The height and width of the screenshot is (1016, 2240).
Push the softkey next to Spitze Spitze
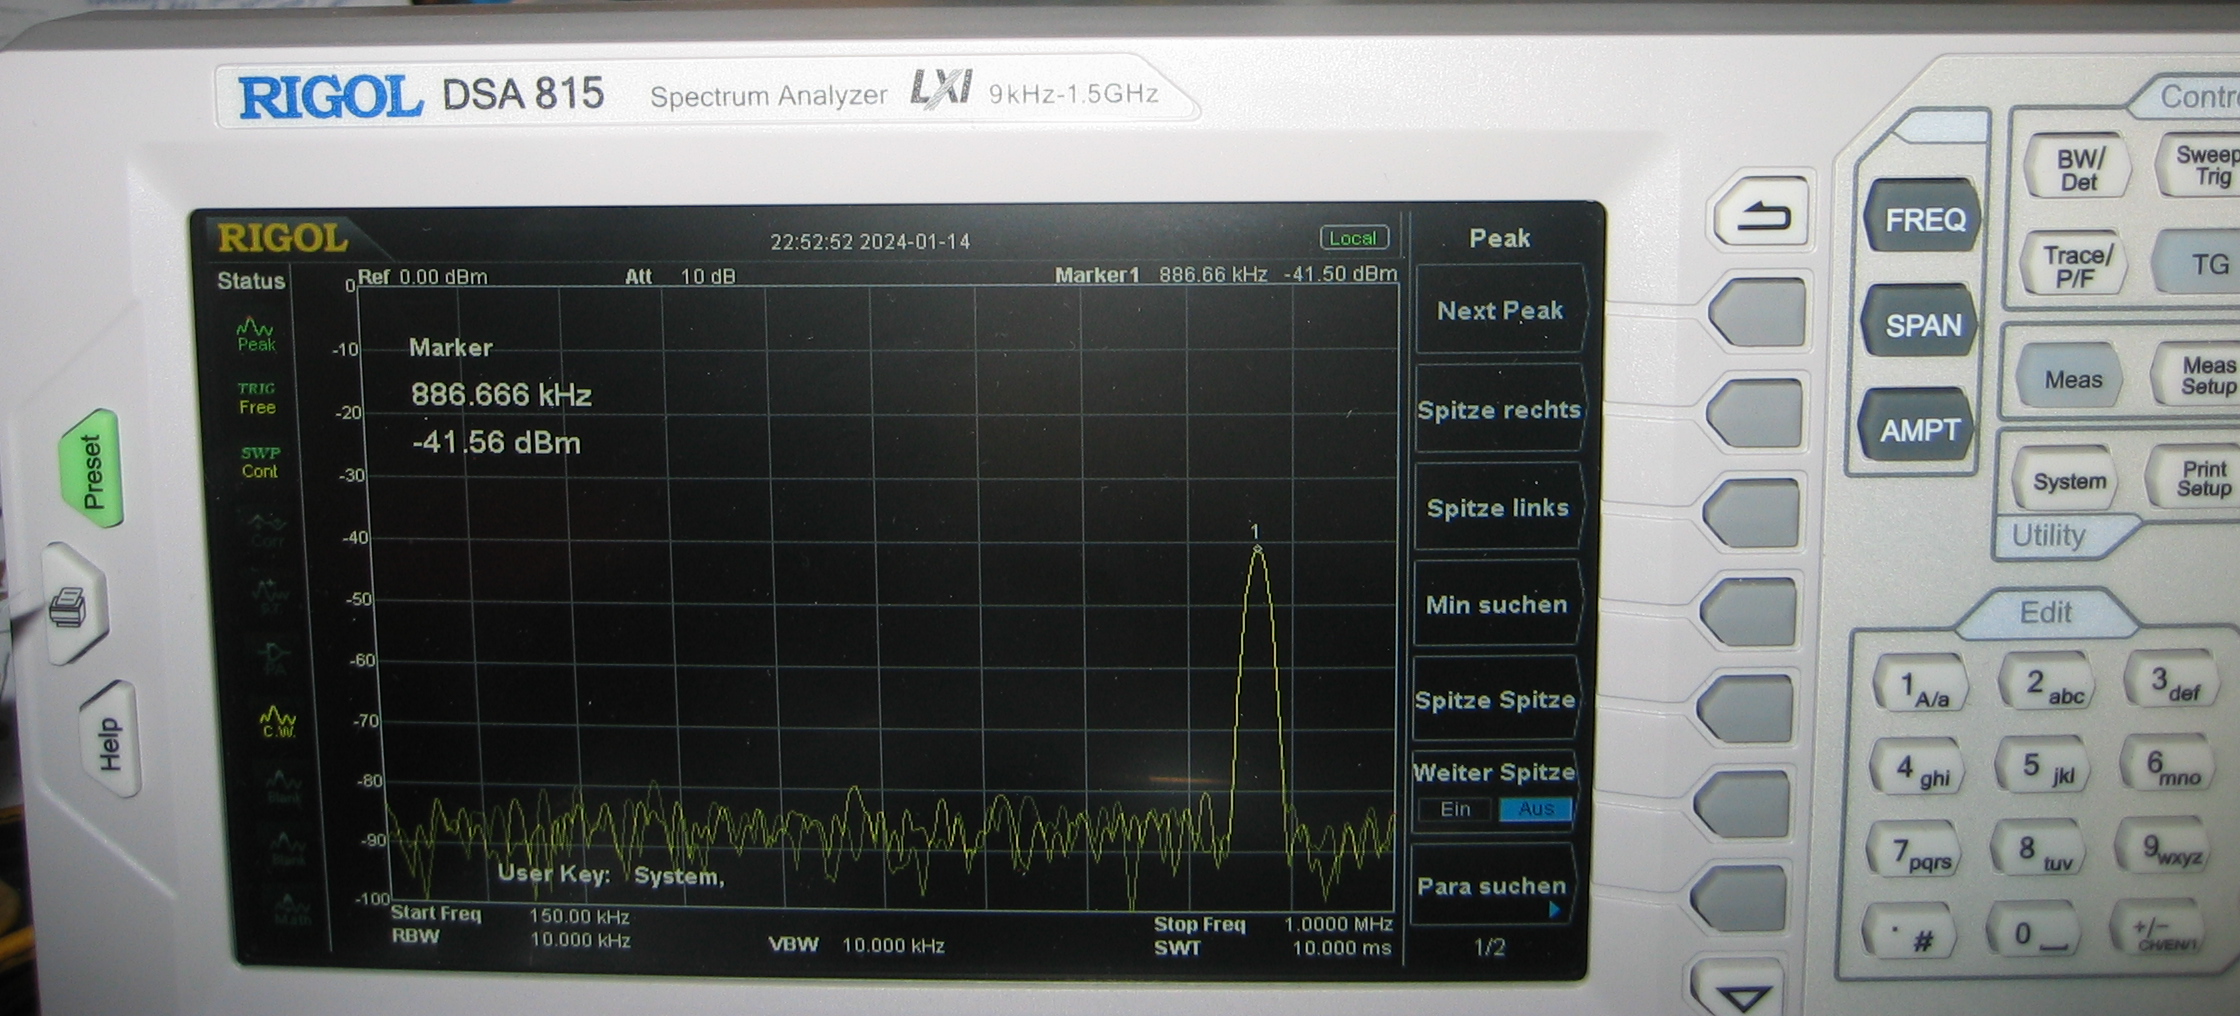tap(1746, 708)
